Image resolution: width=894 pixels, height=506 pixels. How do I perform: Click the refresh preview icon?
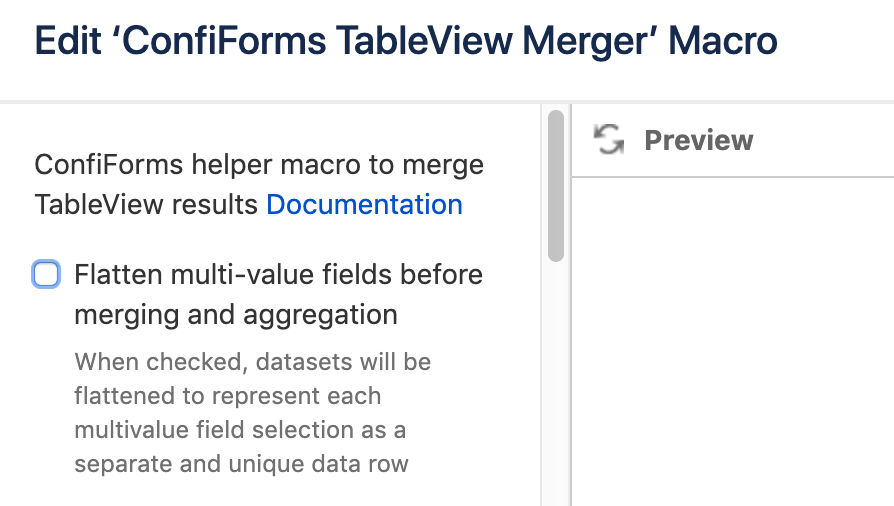608,140
